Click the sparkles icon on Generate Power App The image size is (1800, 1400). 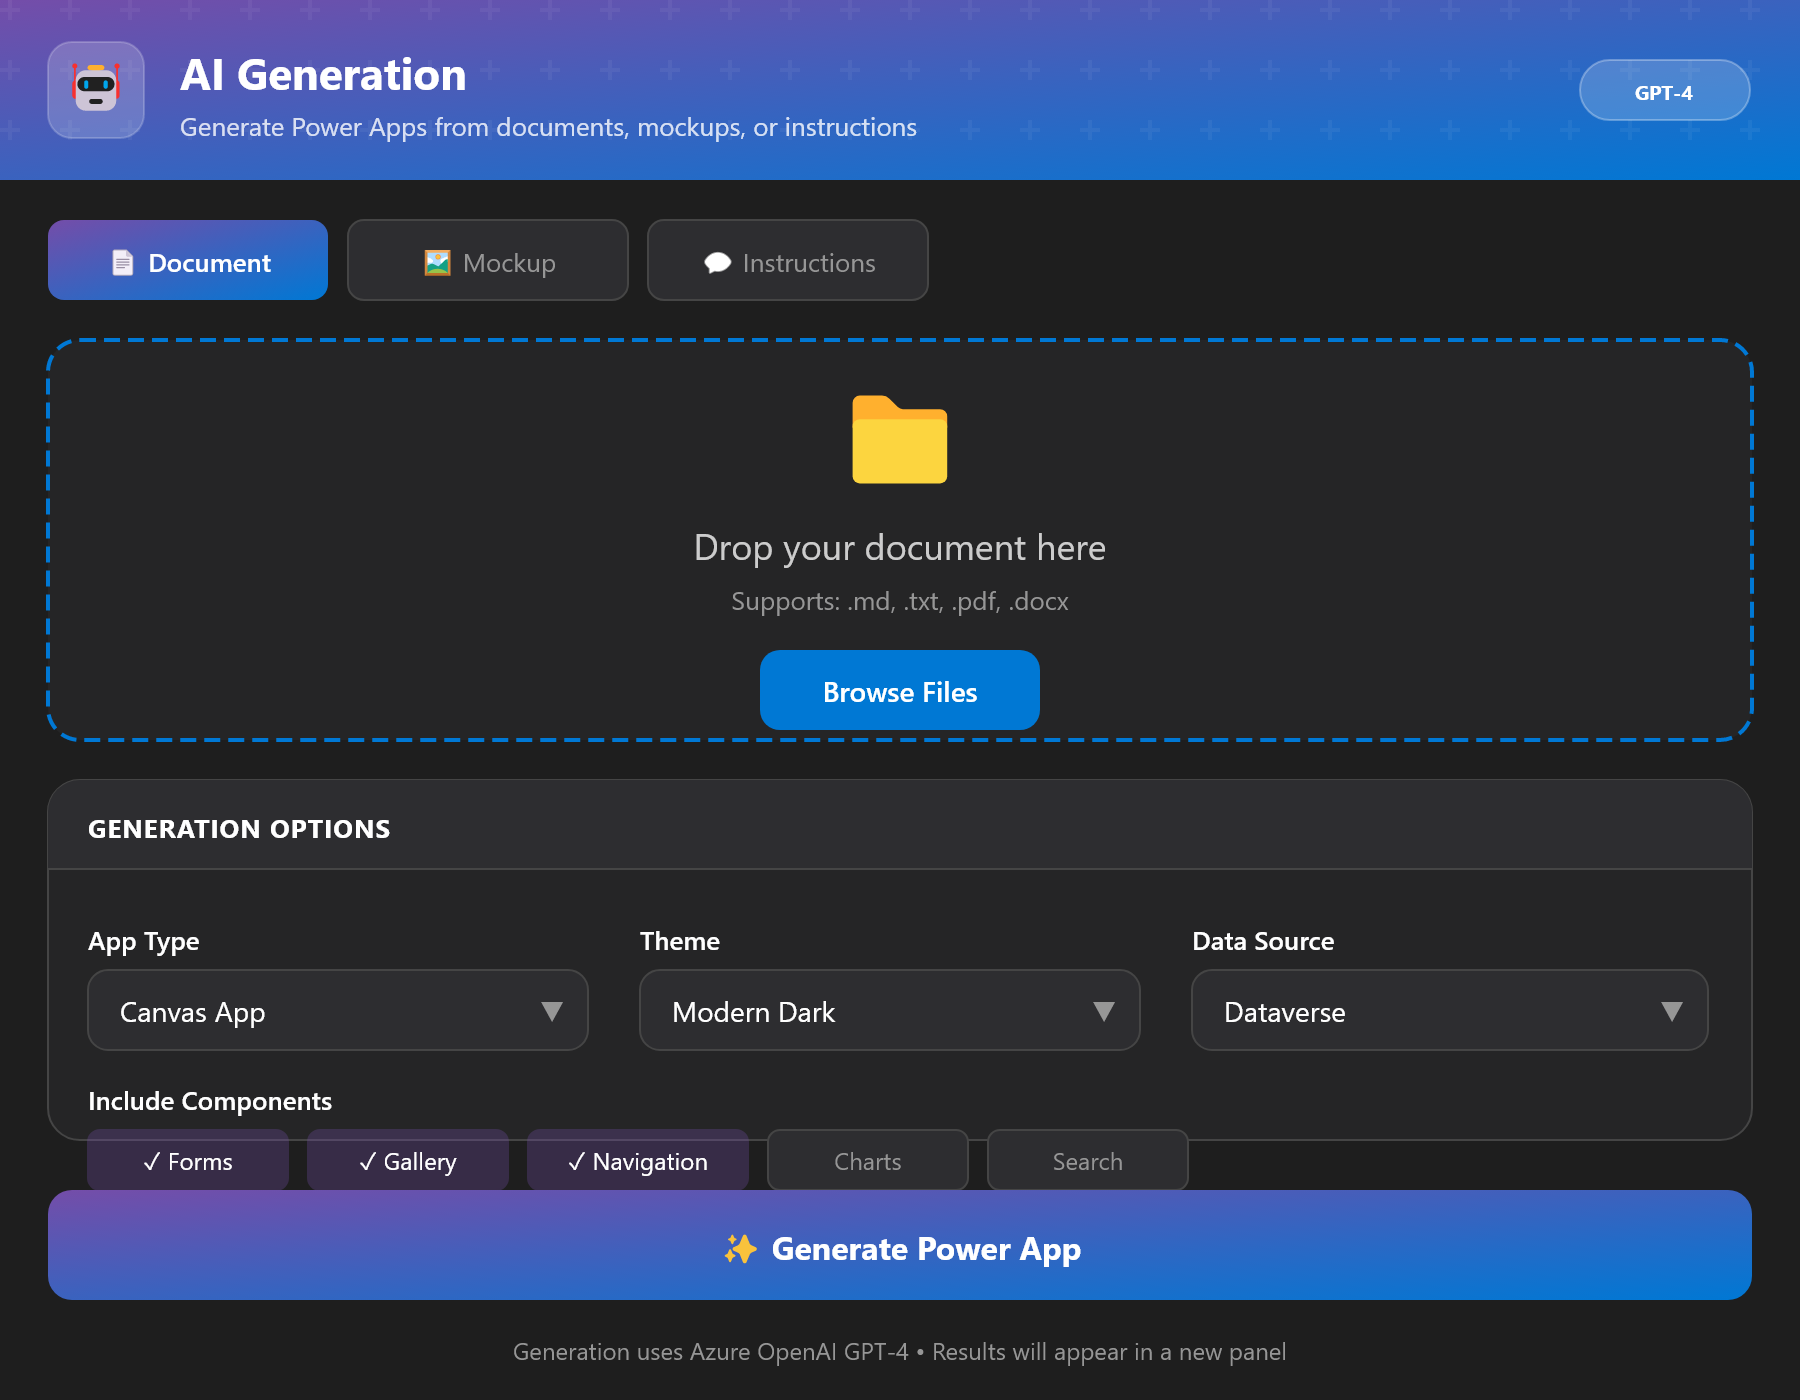pos(740,1248)
